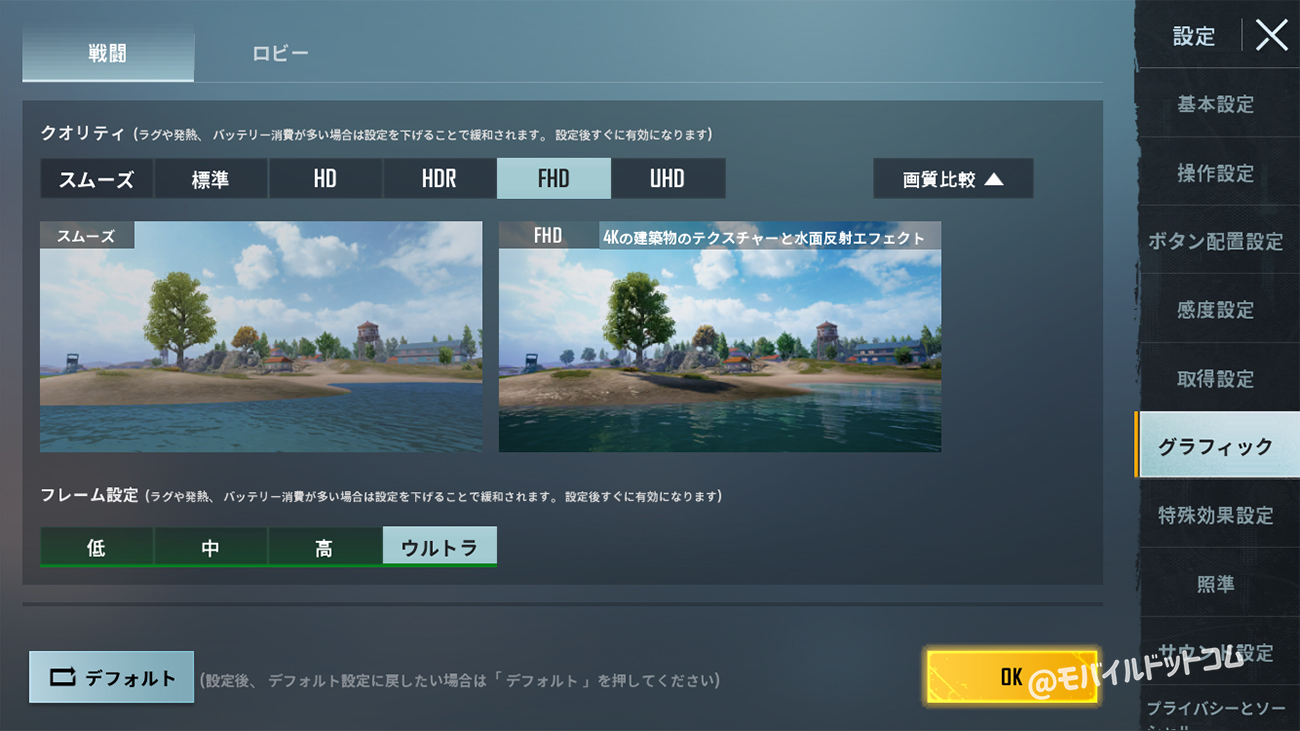This screenshot has height=731, width=1300.
Task: Switch to the ロビー tab
Action: coord(280,53)
